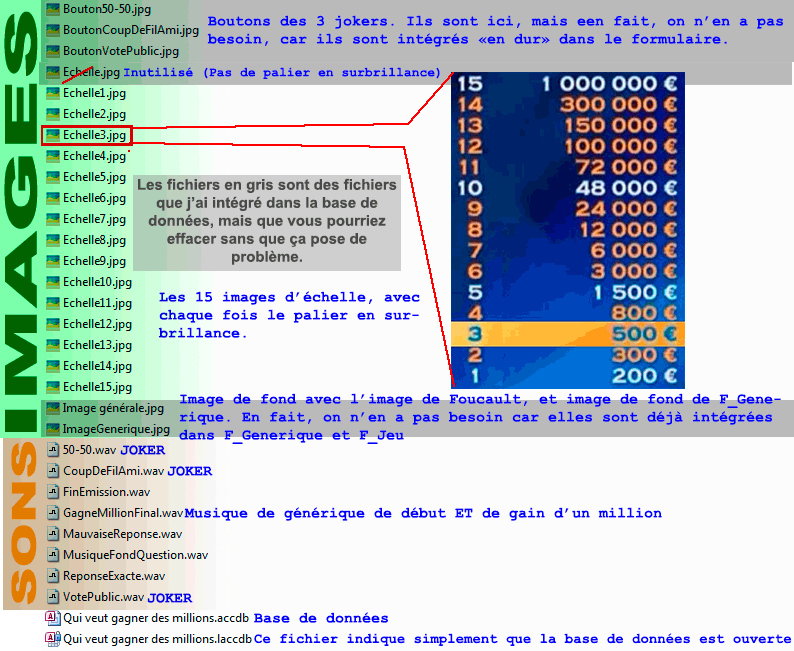Click the Access icon of the .accdb file
Screen dimensions: 794x651
tap(53, 618)
